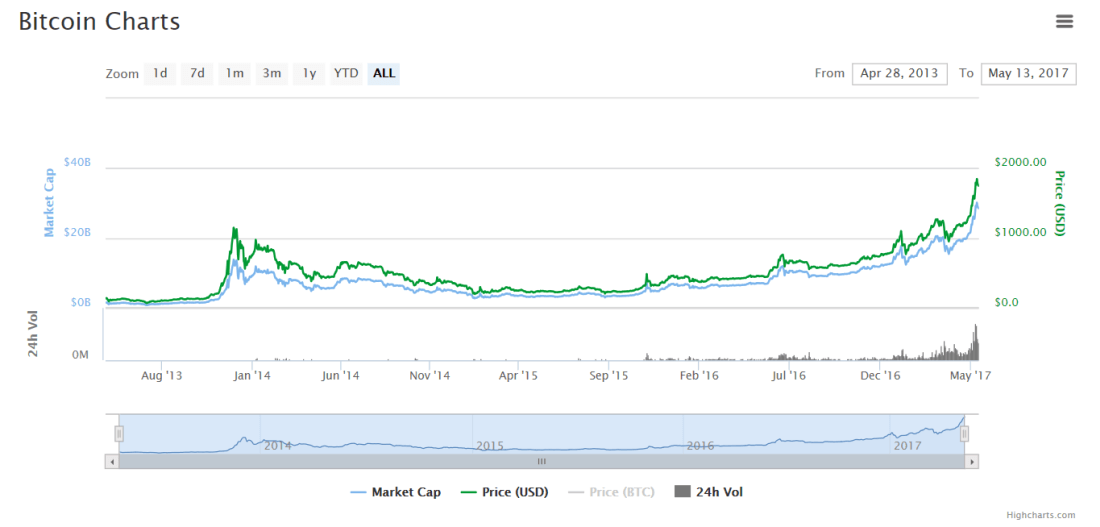The width and height of the screenshot is (1100, 527).
Task: Toggle Price (USD) series in legend
Action: tap(504, 492)
